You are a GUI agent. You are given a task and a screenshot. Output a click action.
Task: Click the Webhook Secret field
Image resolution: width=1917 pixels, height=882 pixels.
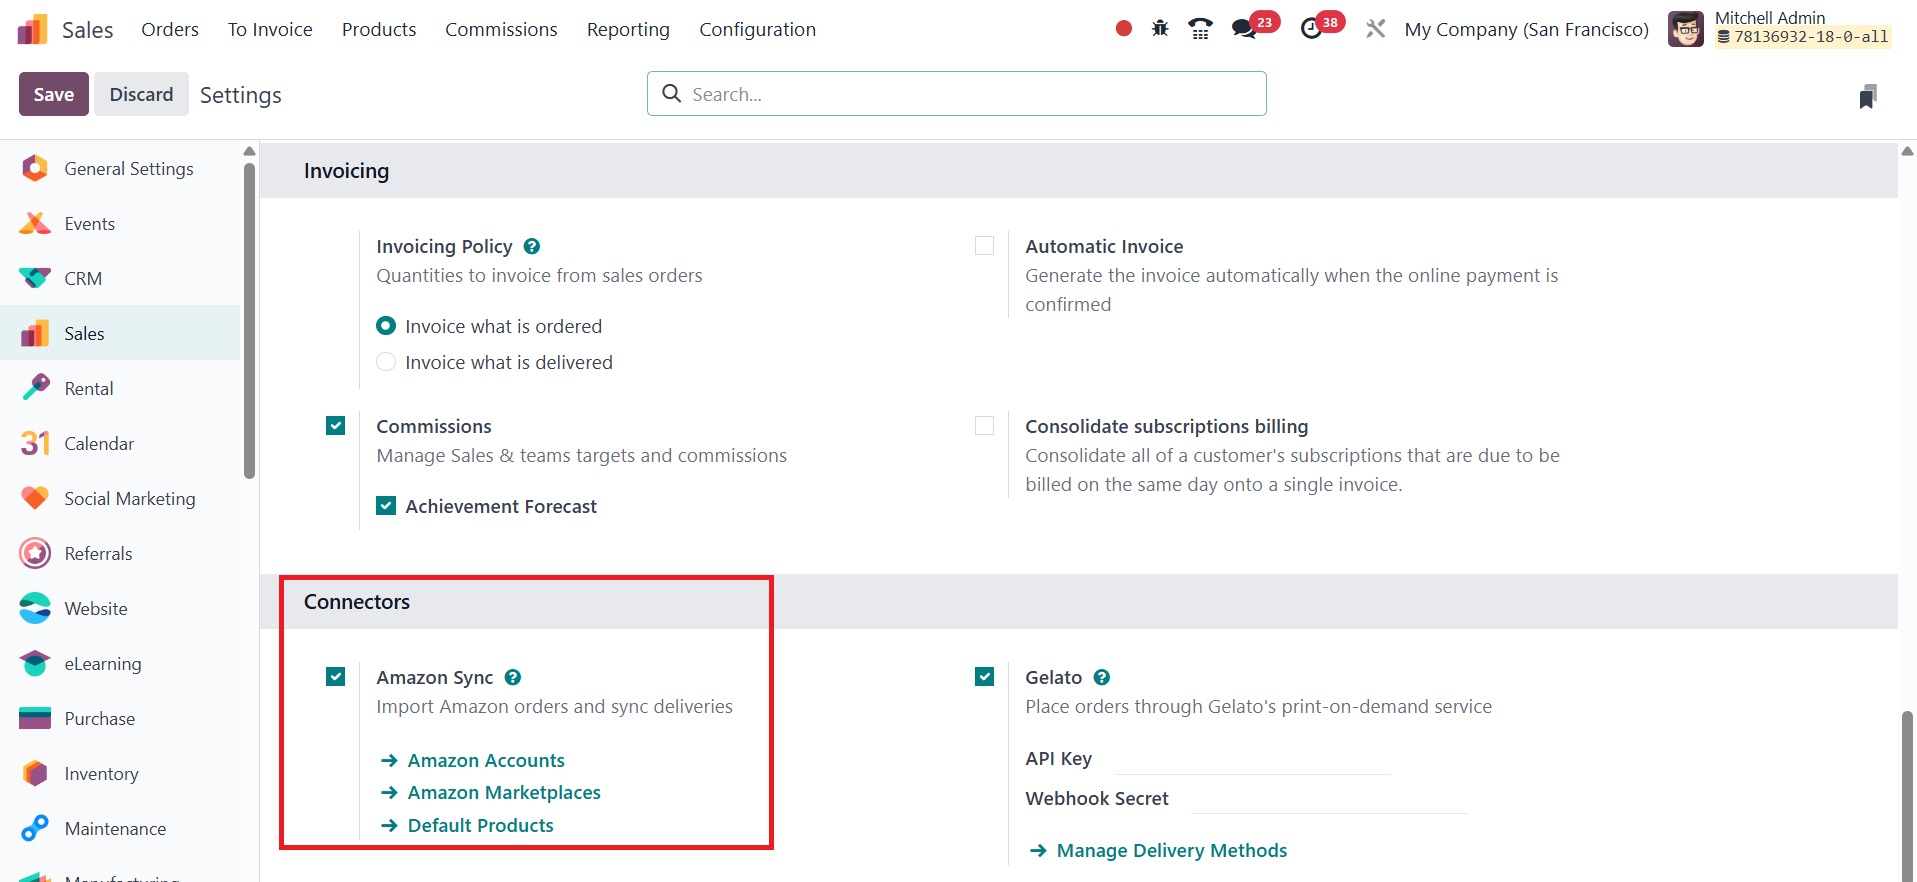[1329, 799]
